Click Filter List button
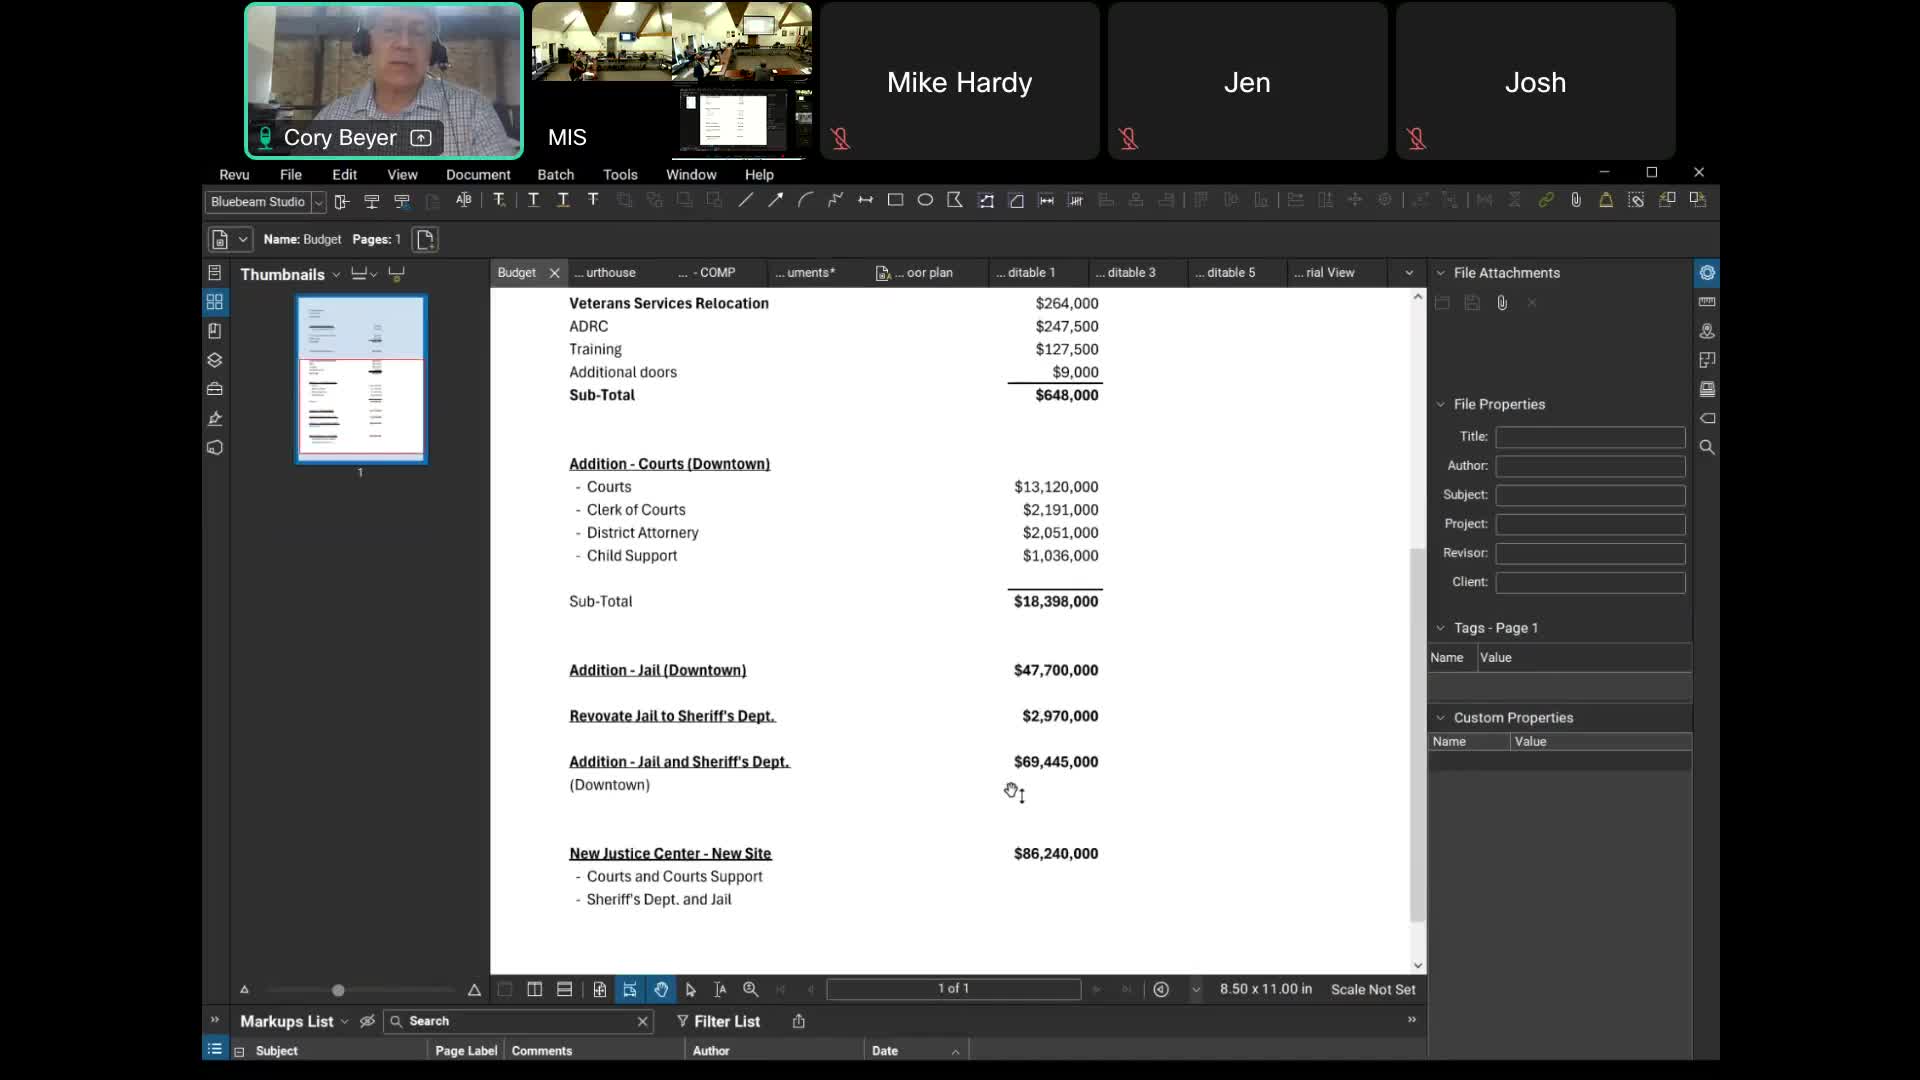This screenshot has height=1080, width=1920. (718, 1021)
